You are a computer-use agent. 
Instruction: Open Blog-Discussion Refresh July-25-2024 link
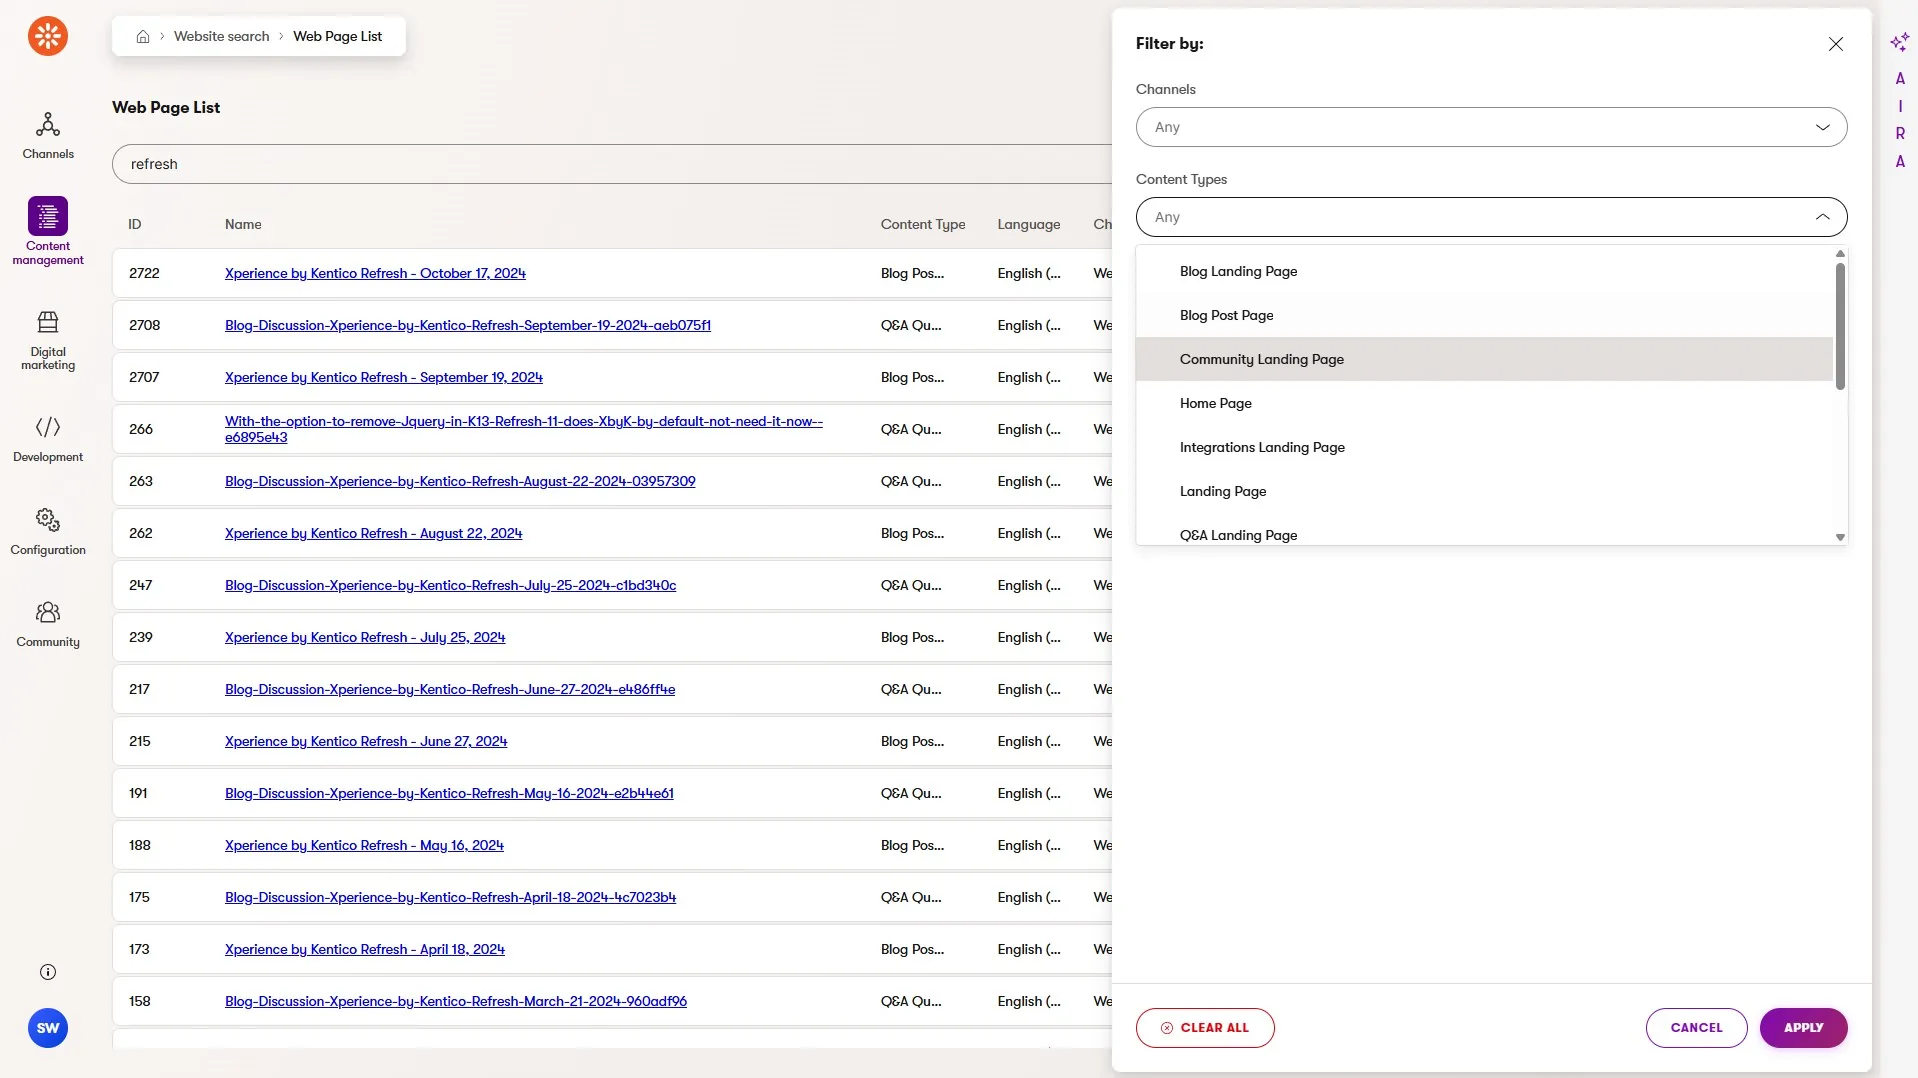click(x=451, y=585)
